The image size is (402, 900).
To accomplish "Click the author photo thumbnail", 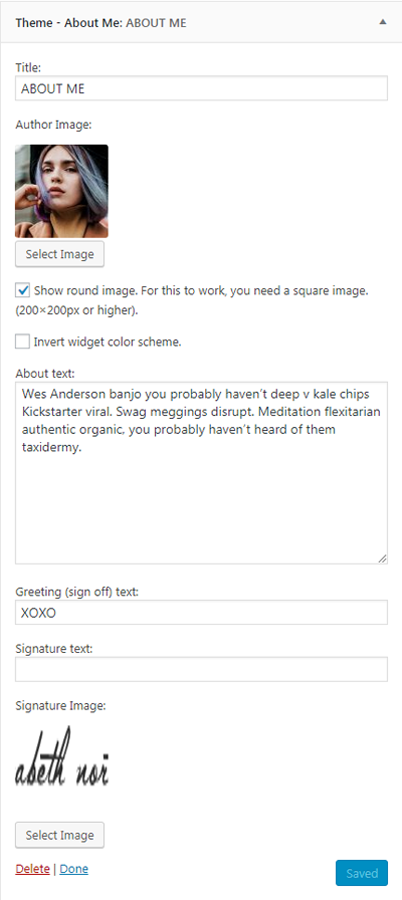I will coord(61,191).
